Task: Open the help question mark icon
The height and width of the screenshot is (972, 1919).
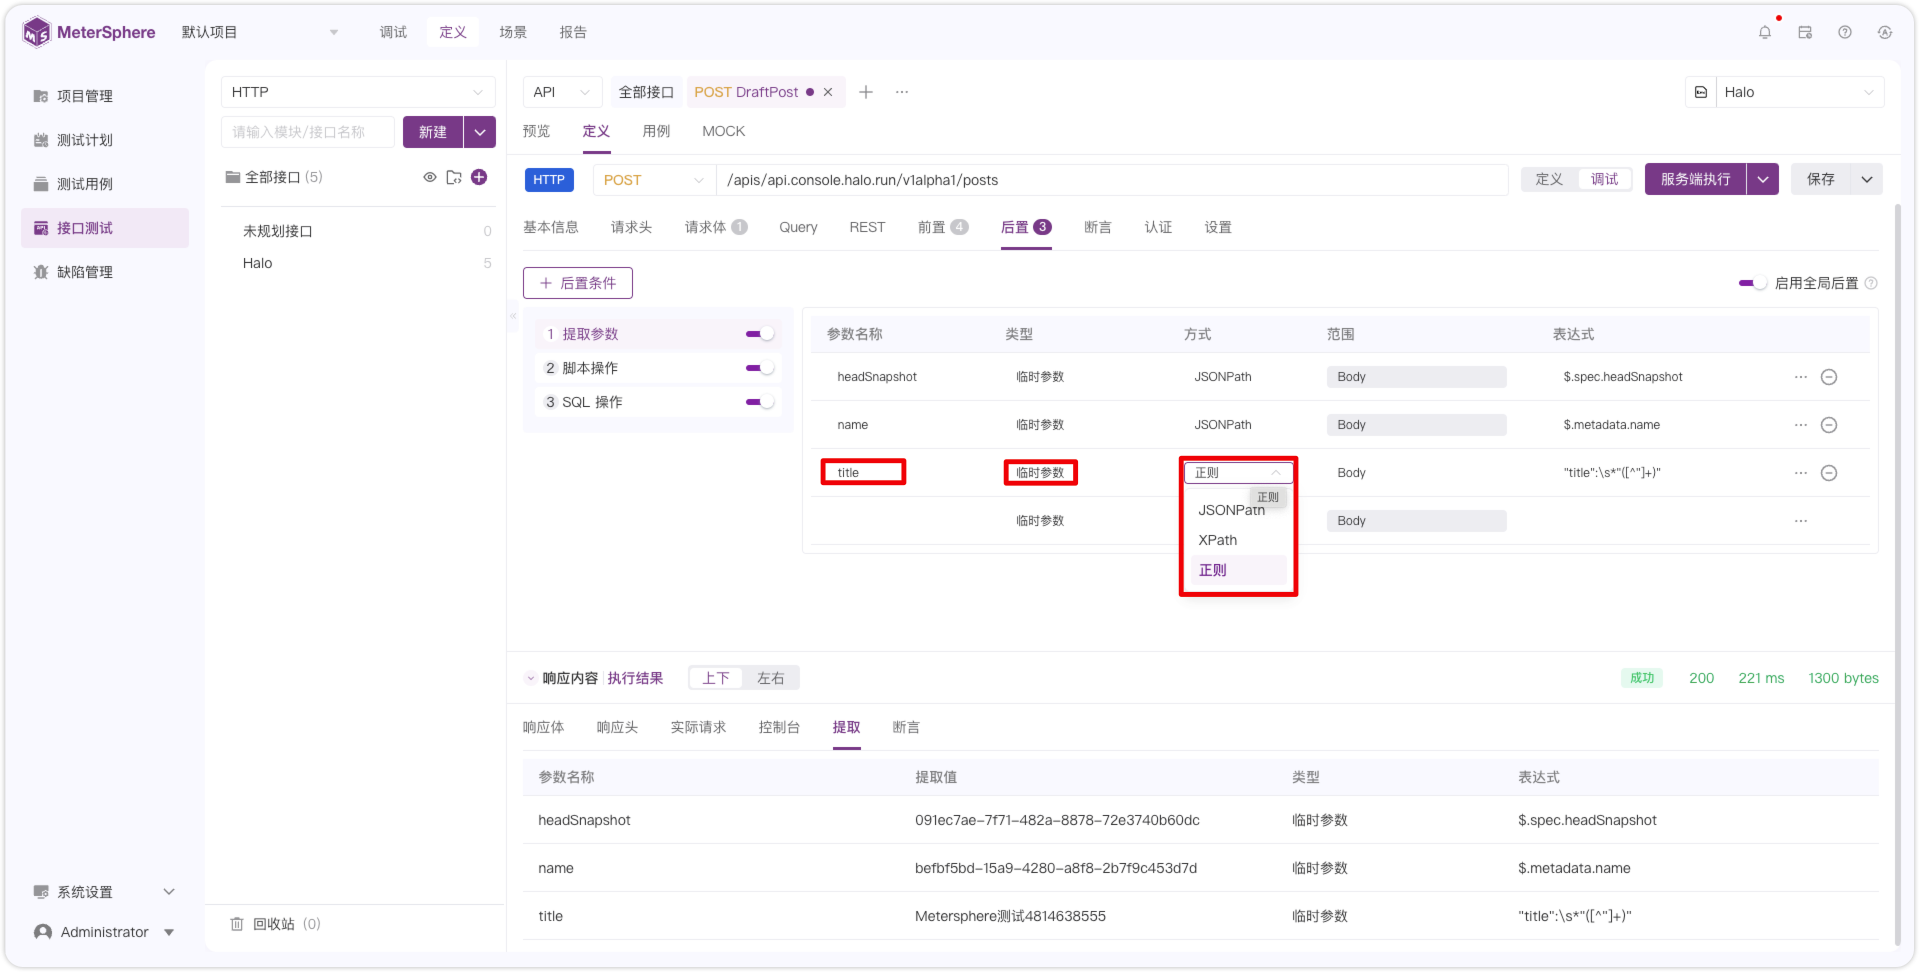Action: coord(1845,32)
